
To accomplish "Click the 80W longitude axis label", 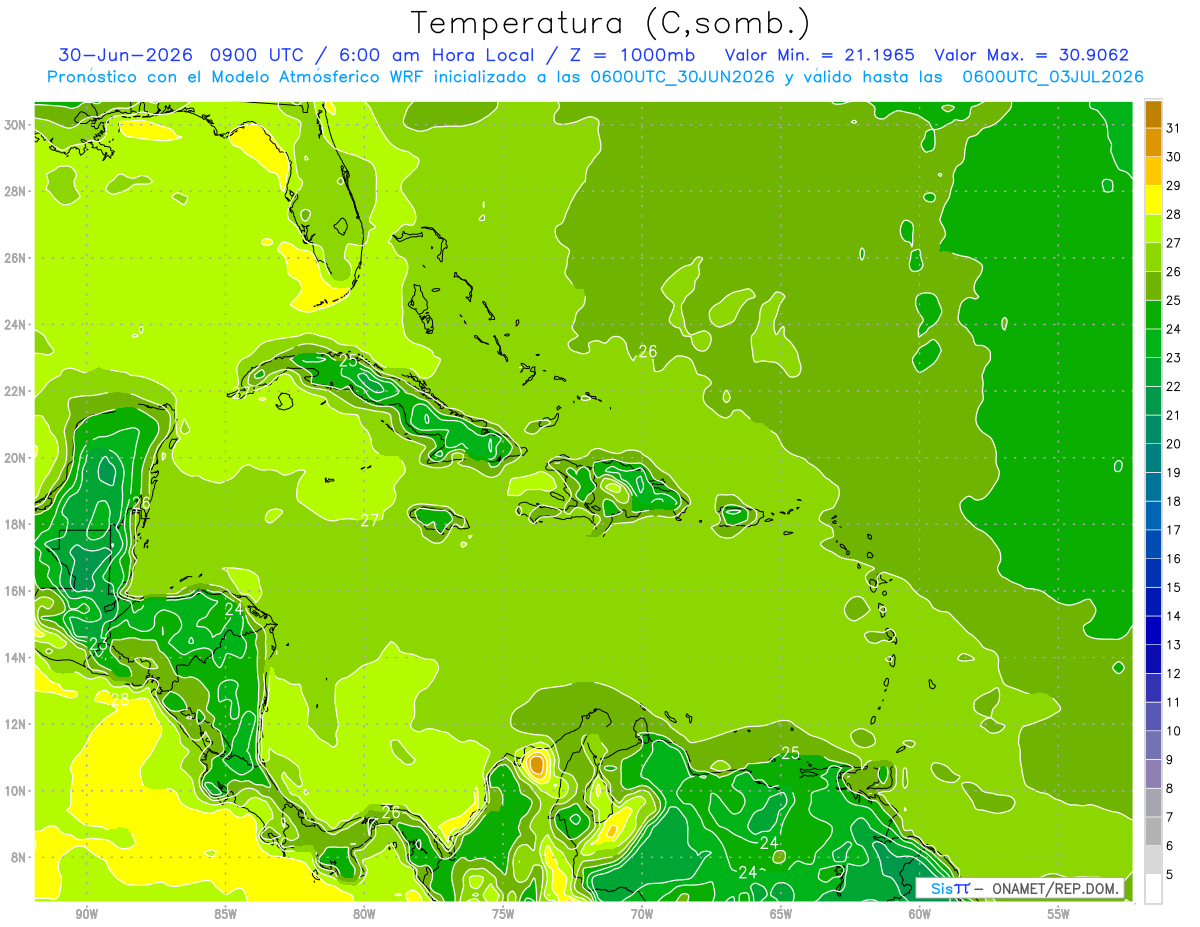I will 365,915.
